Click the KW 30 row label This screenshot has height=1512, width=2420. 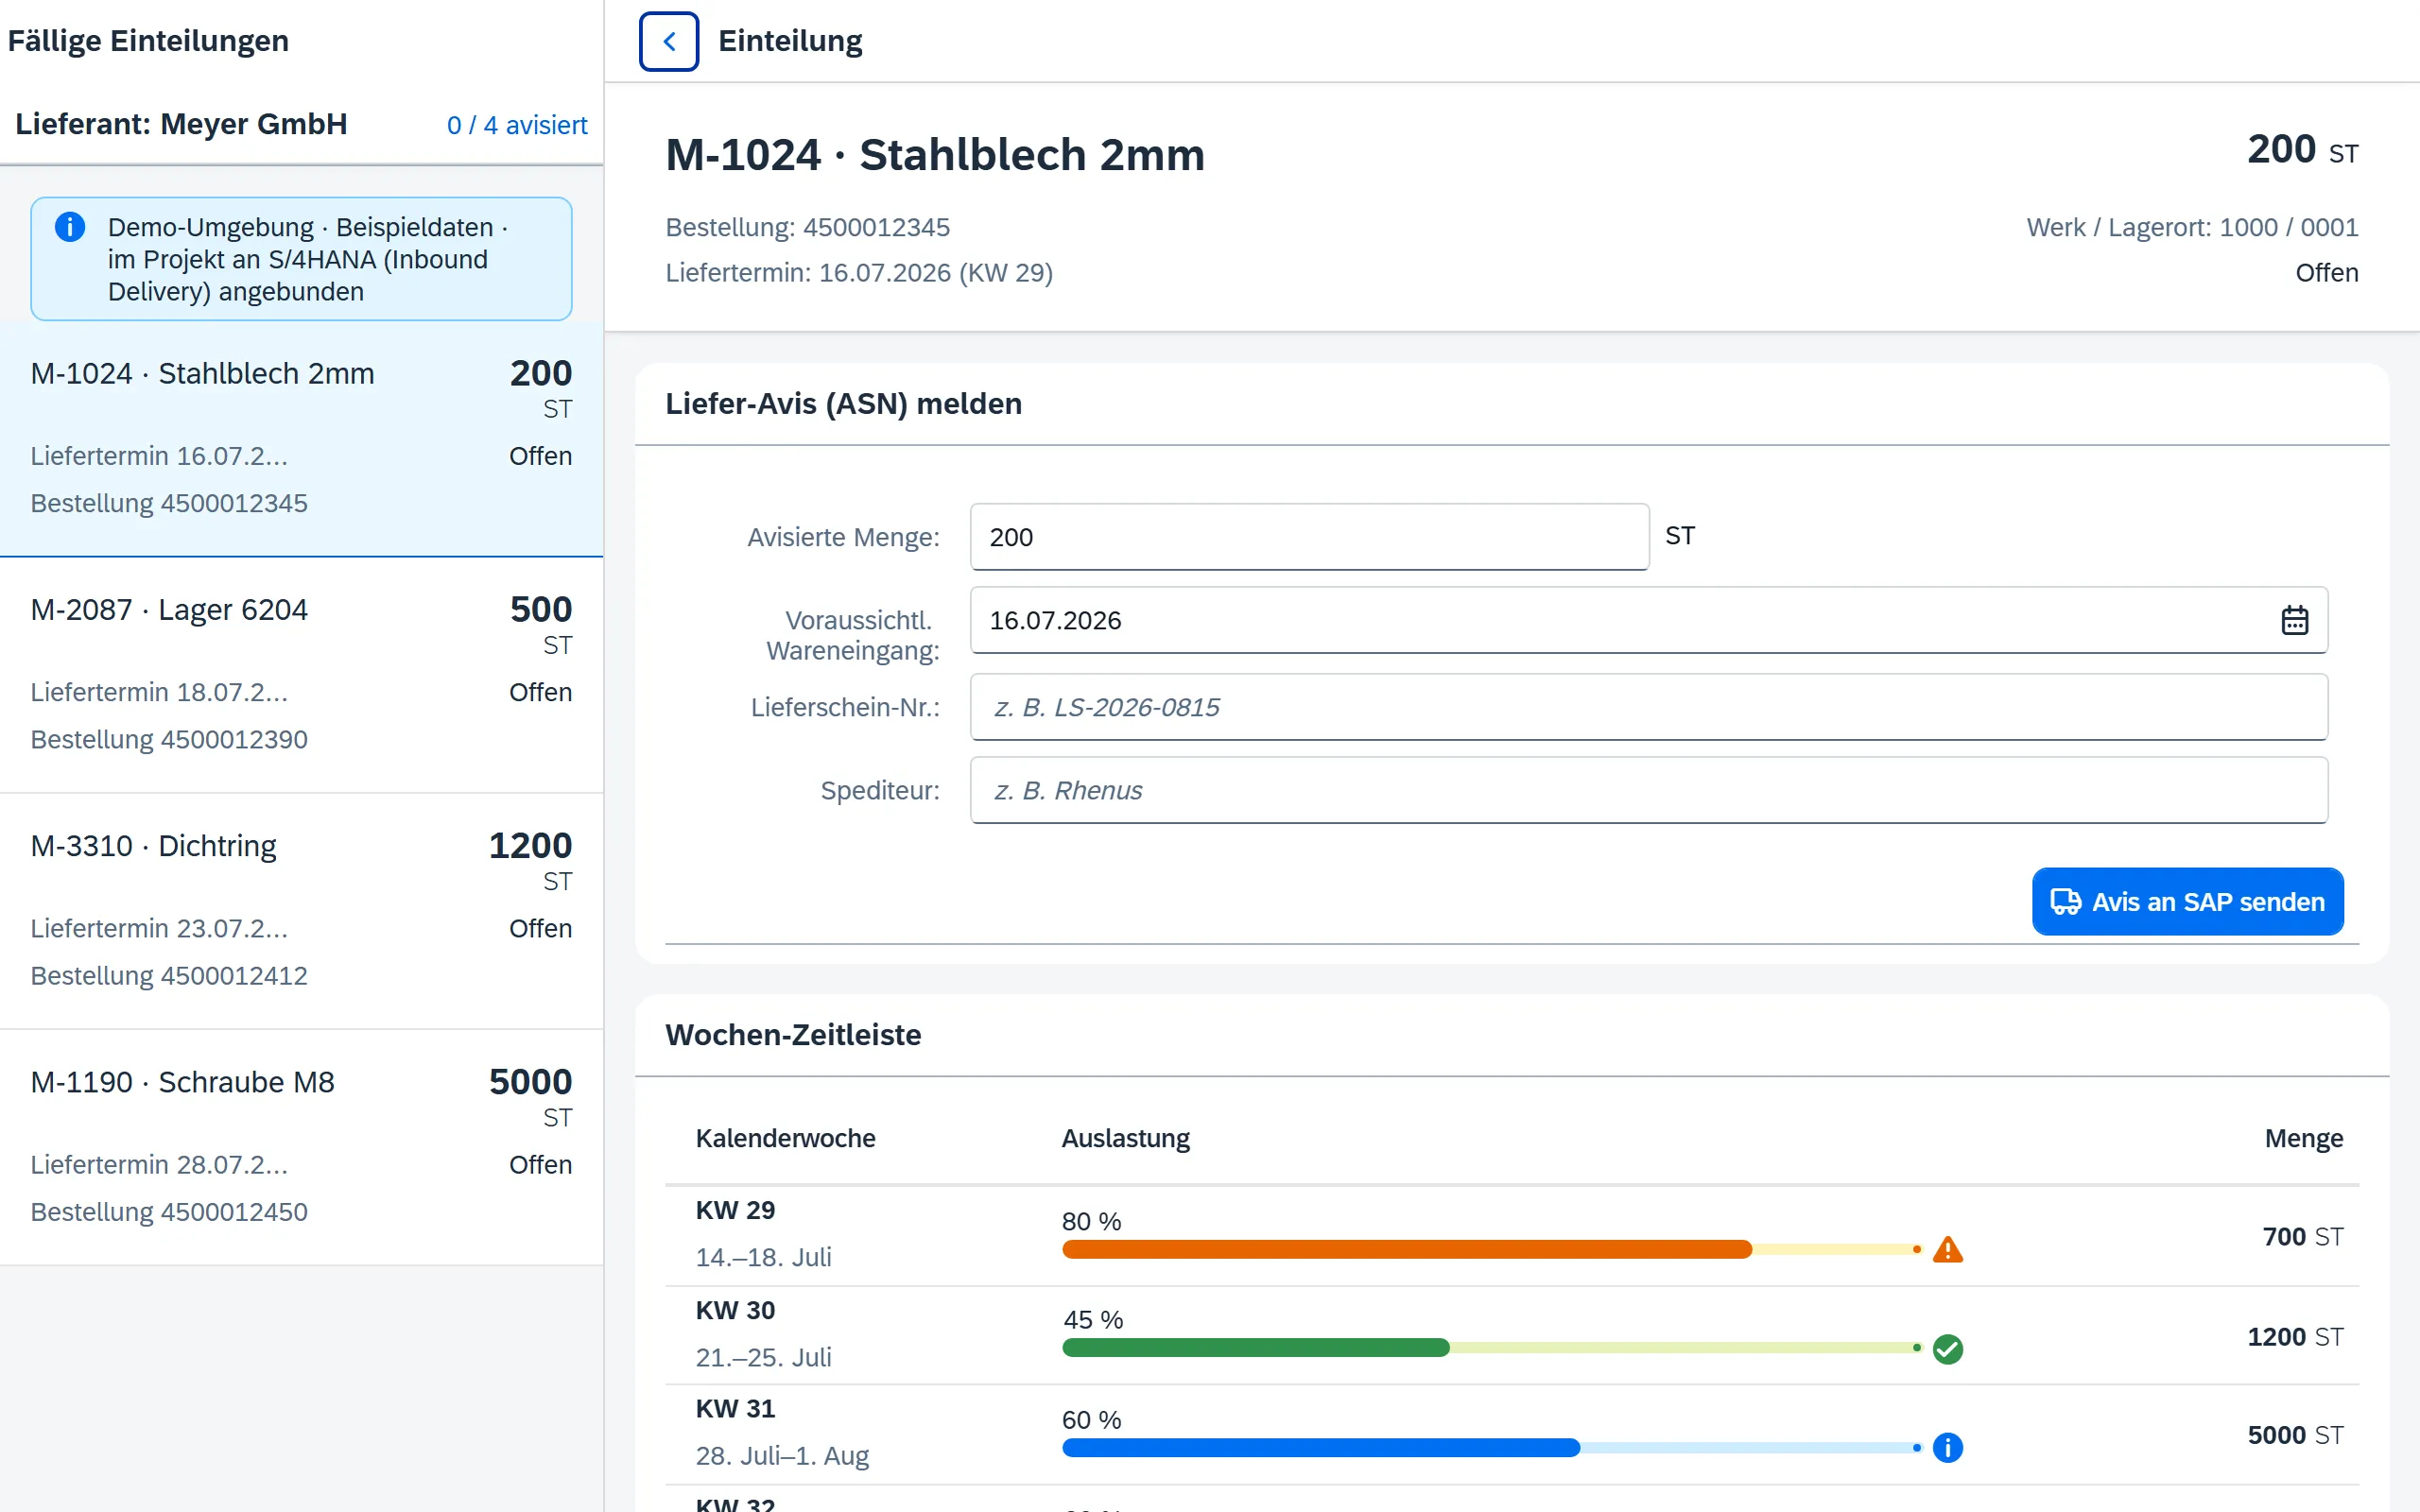coord(735,1310)
